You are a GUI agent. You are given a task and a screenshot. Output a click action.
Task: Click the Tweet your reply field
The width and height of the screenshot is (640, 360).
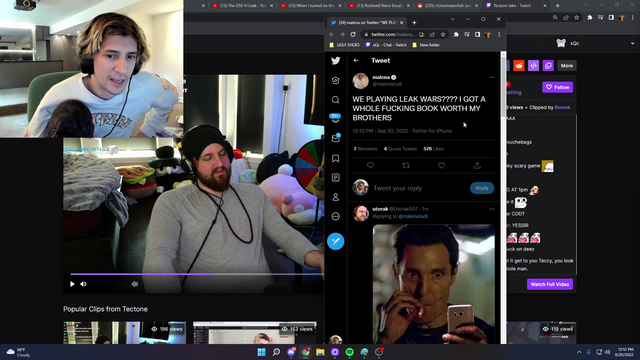pyautogui.click(x=419, y=188)
